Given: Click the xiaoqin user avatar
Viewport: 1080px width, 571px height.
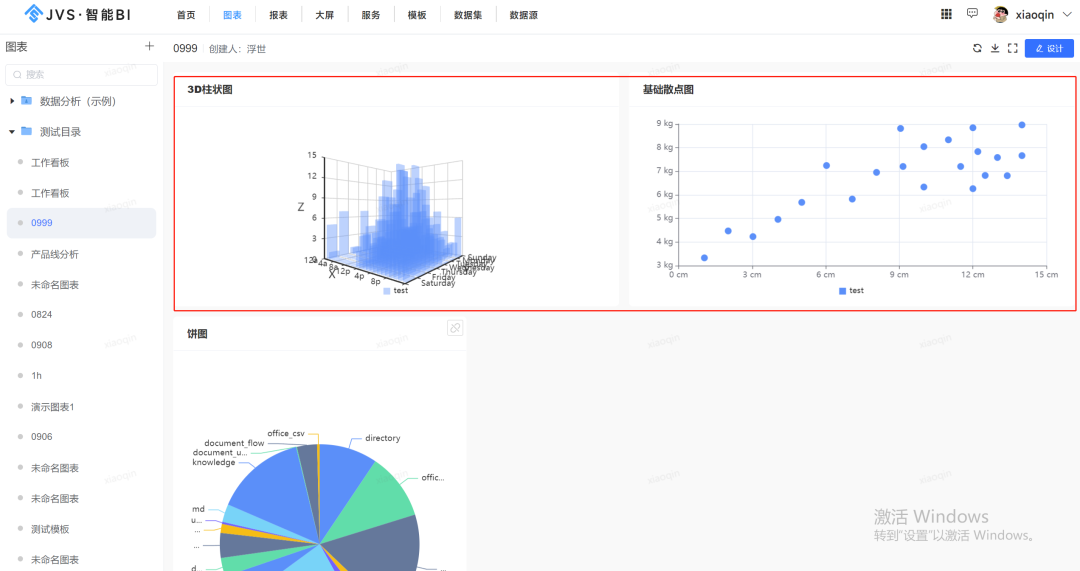Looking at the screenshot, I should (x=1001, y=14).
